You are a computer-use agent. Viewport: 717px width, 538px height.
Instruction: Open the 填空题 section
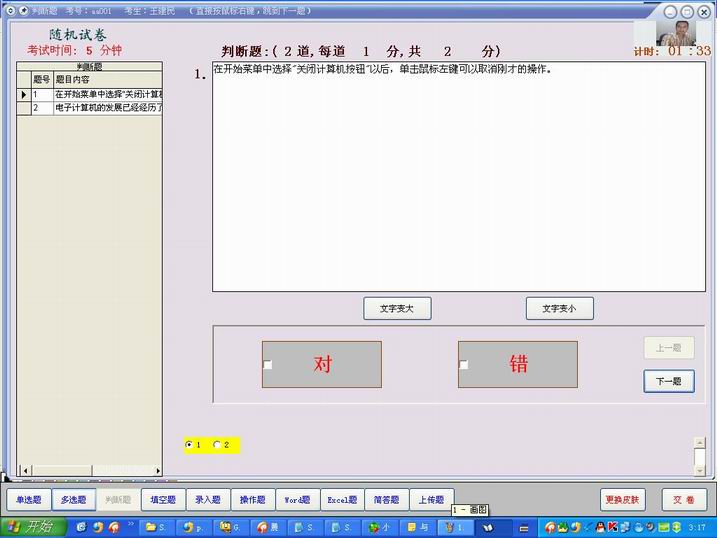pyautogui.click(x=163, y=500)
